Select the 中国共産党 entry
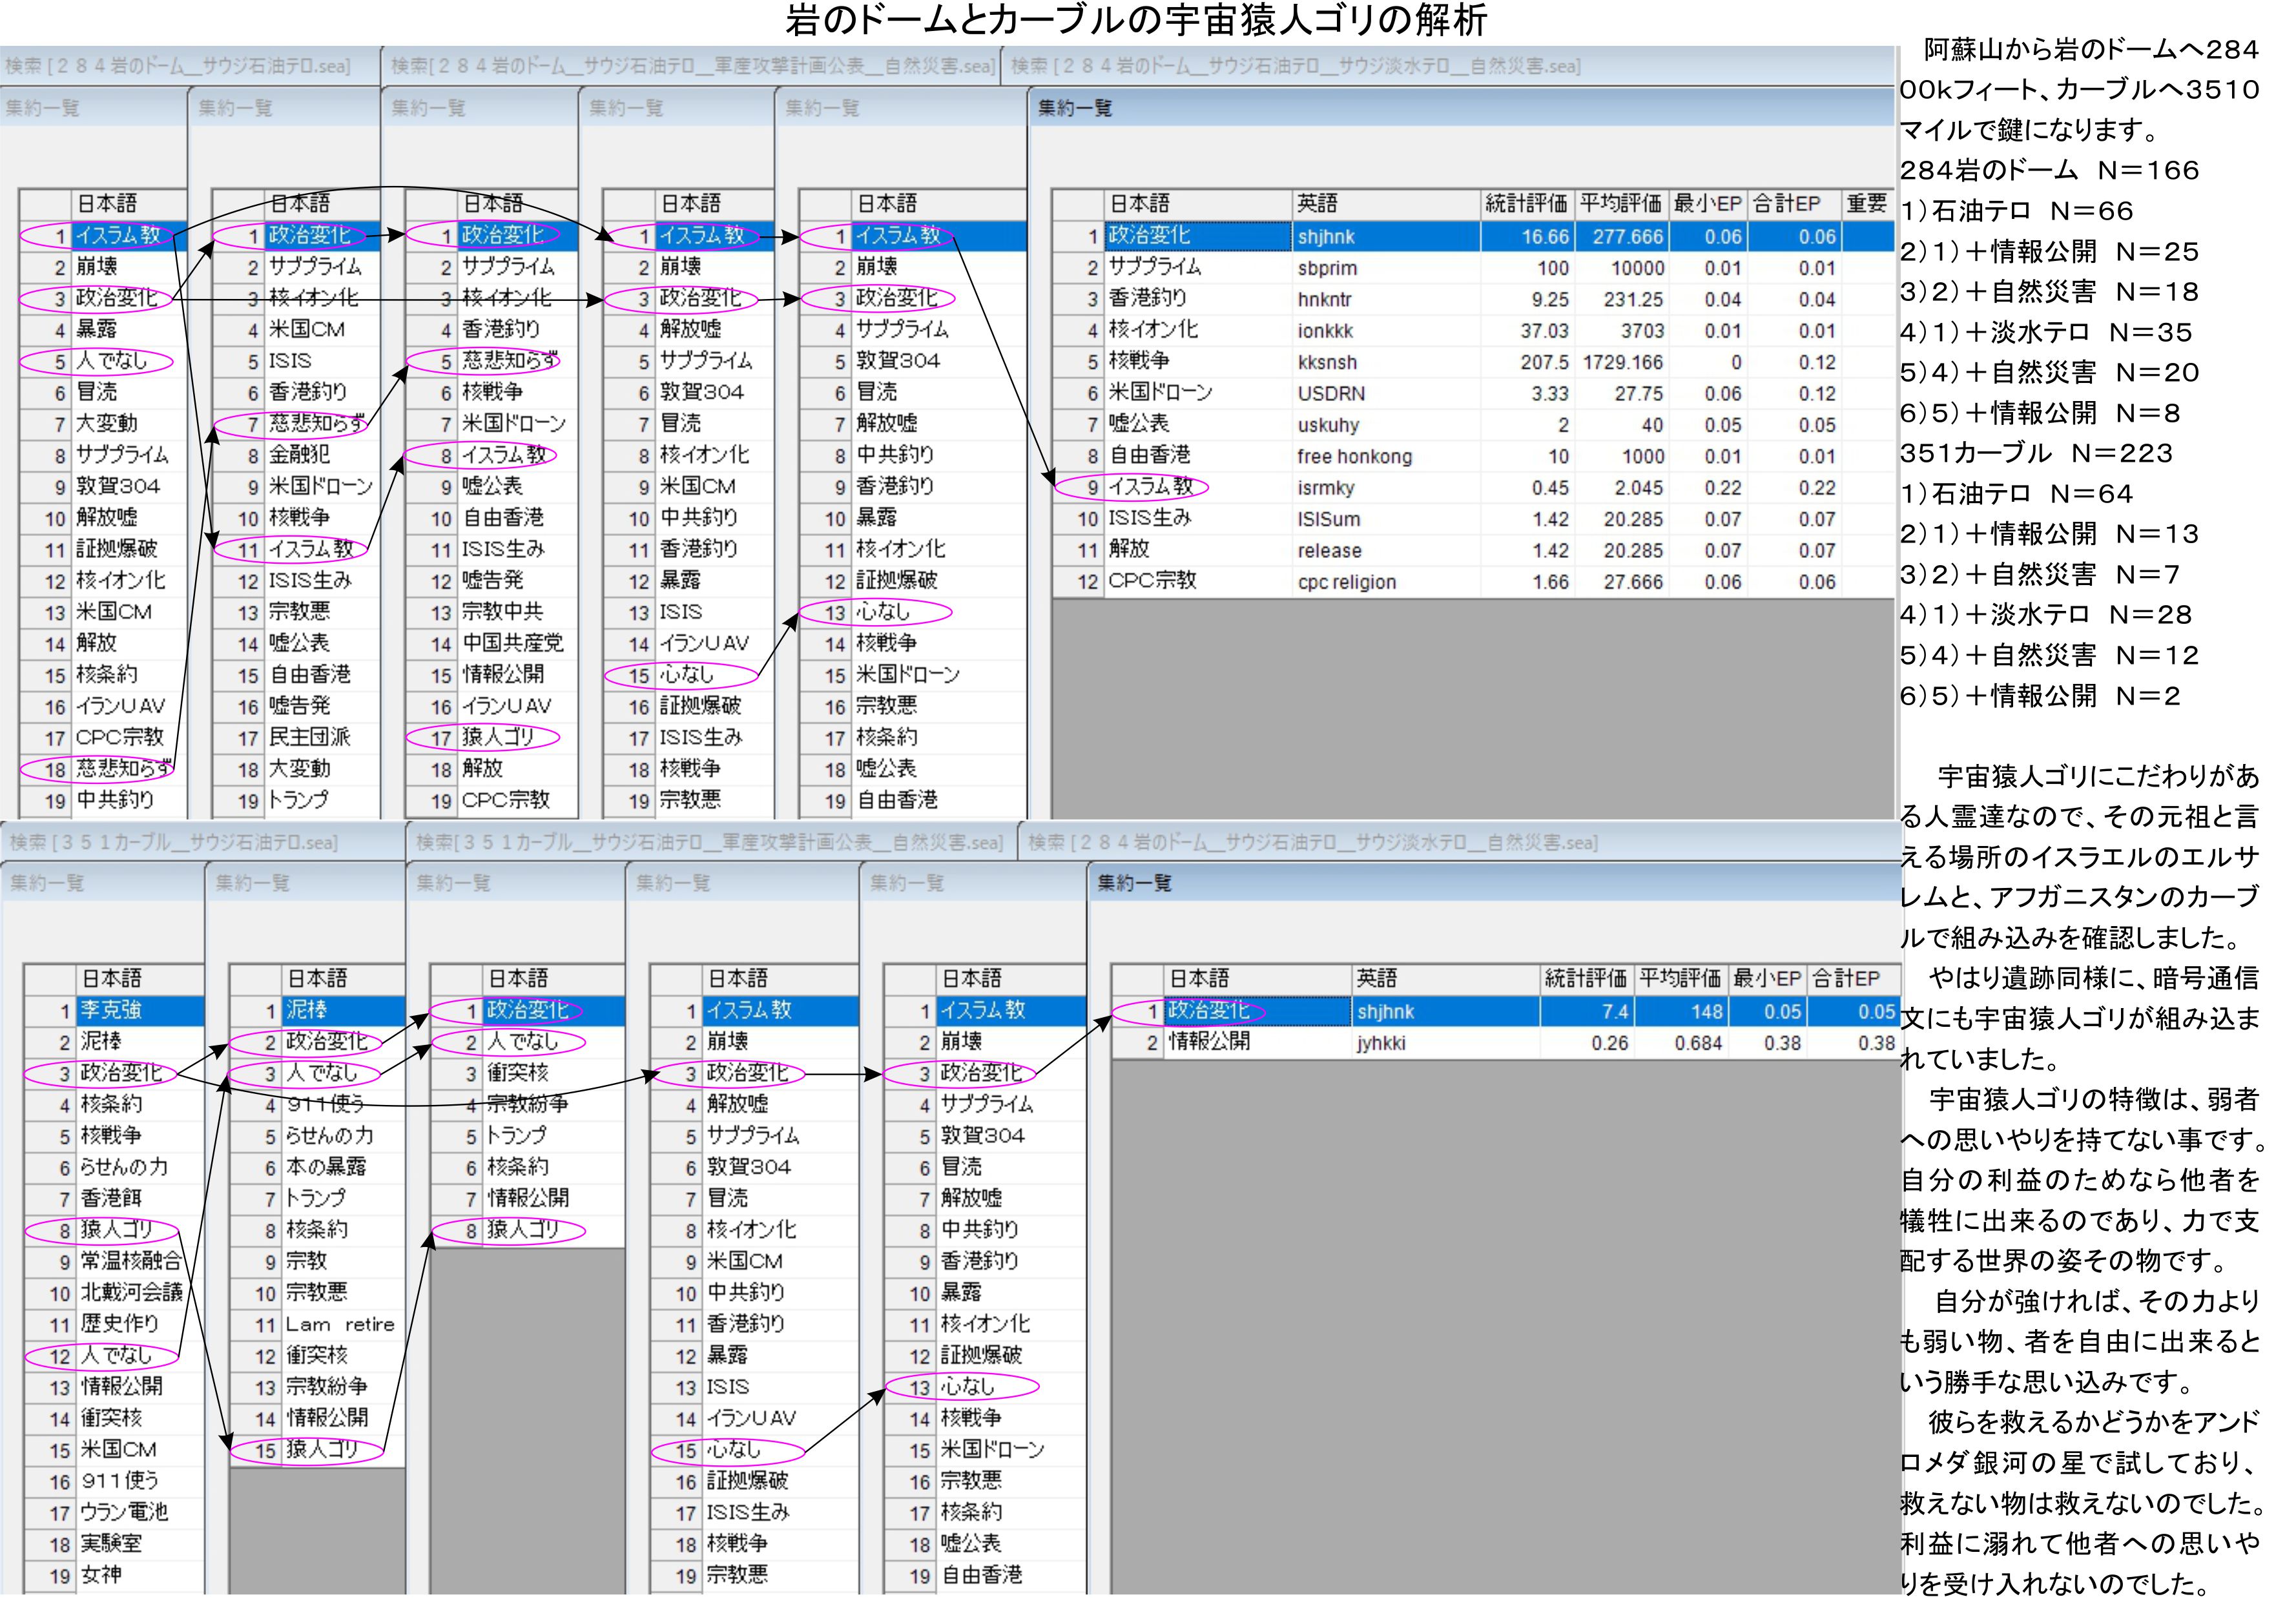 pos(512,643)
